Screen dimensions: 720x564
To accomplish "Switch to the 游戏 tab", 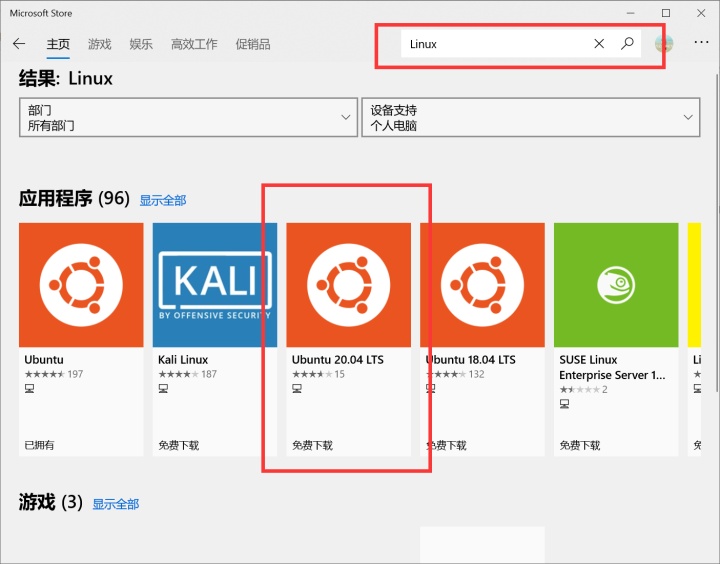I will pos(100,45).
